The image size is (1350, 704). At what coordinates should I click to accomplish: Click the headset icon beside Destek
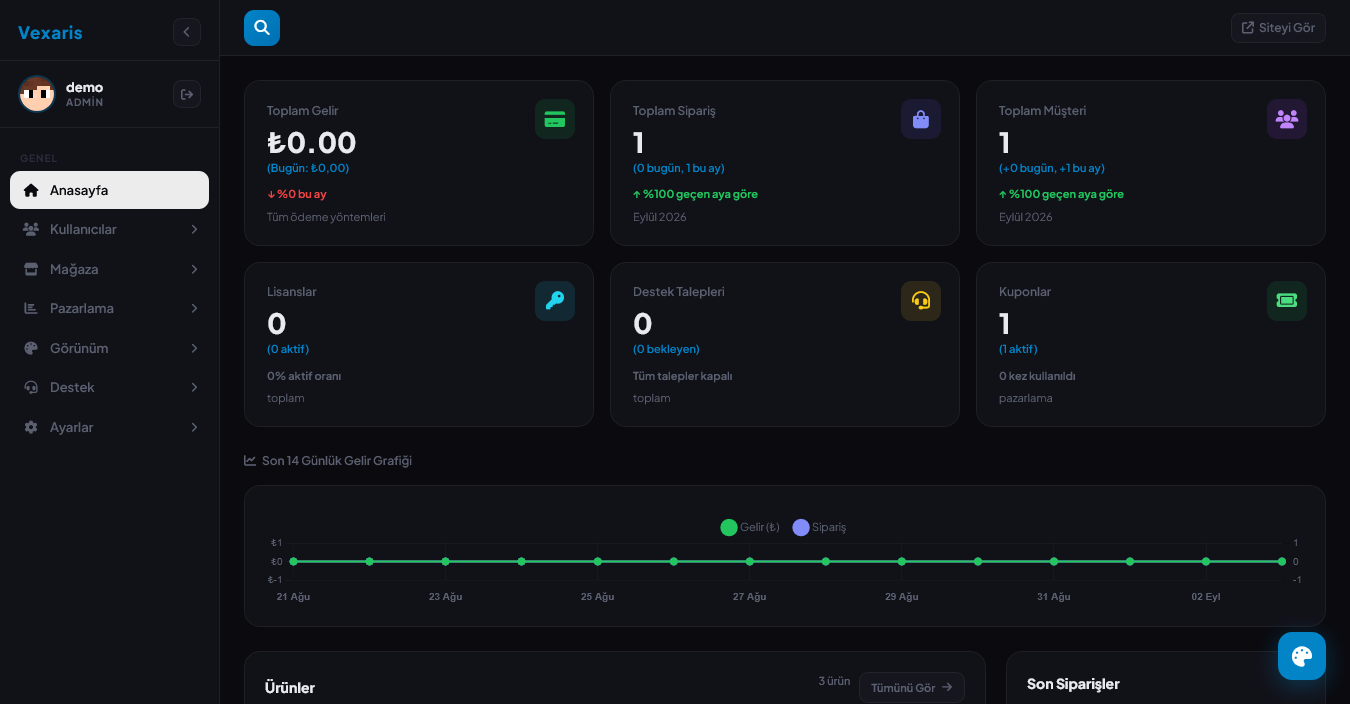(x=31, y=387)
